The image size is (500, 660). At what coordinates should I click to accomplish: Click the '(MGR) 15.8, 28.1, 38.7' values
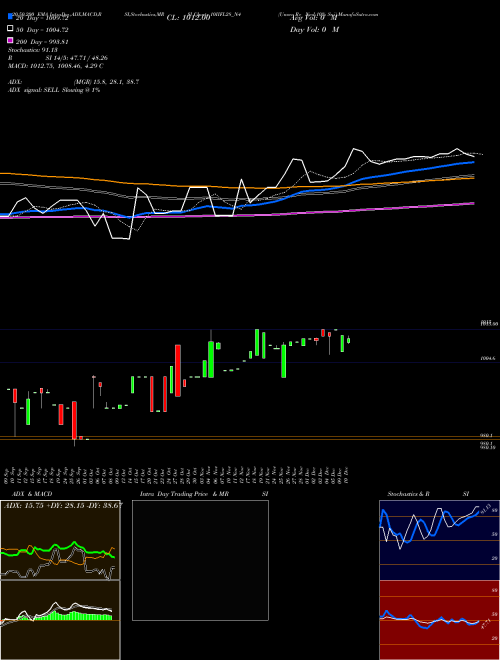[x=106, y=82]
